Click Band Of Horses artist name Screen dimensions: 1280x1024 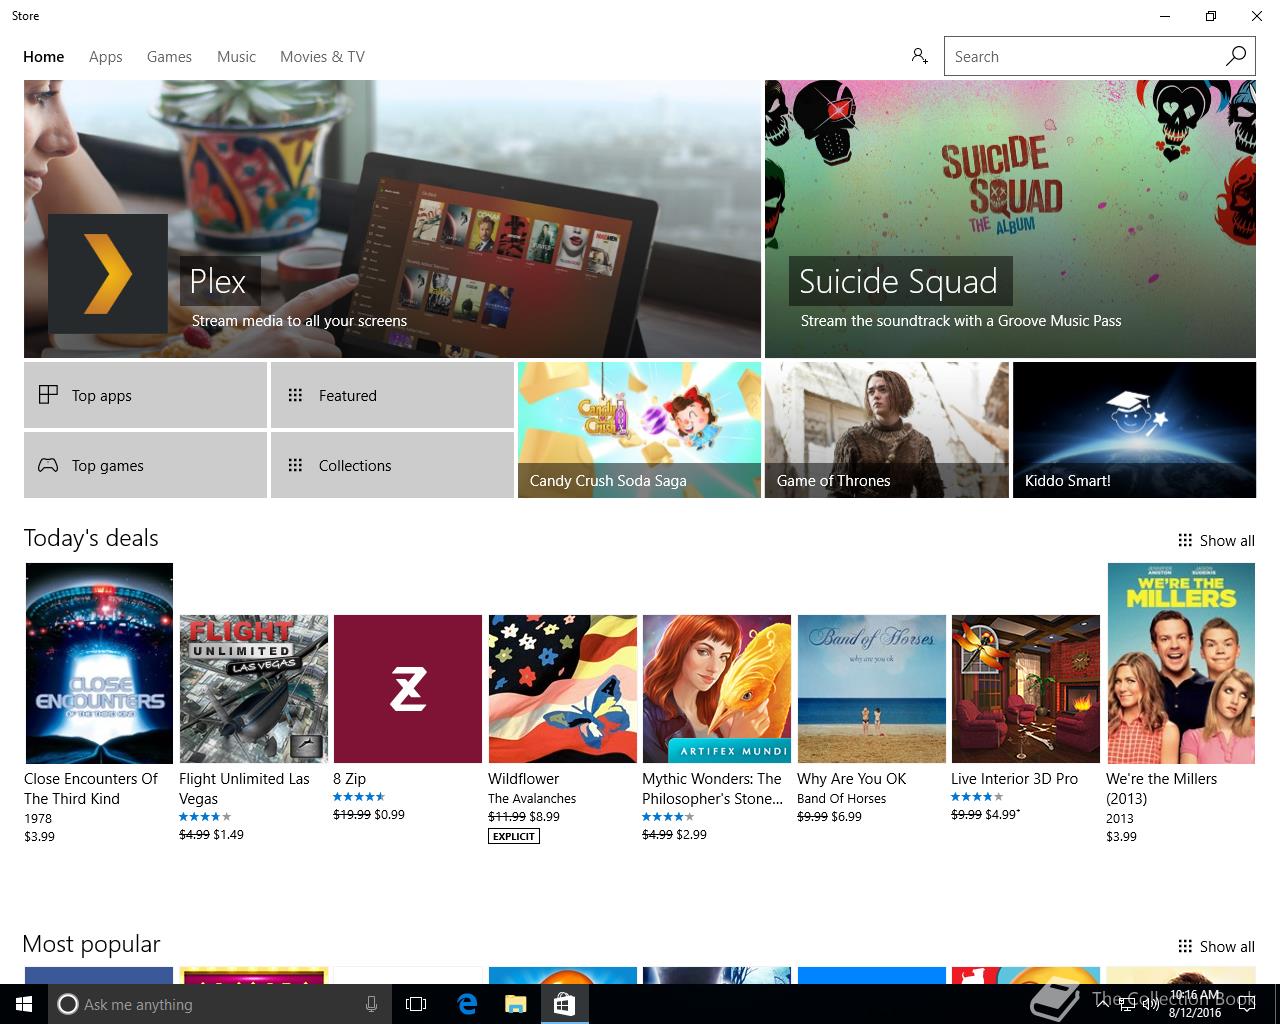click(x=841, y=798)
